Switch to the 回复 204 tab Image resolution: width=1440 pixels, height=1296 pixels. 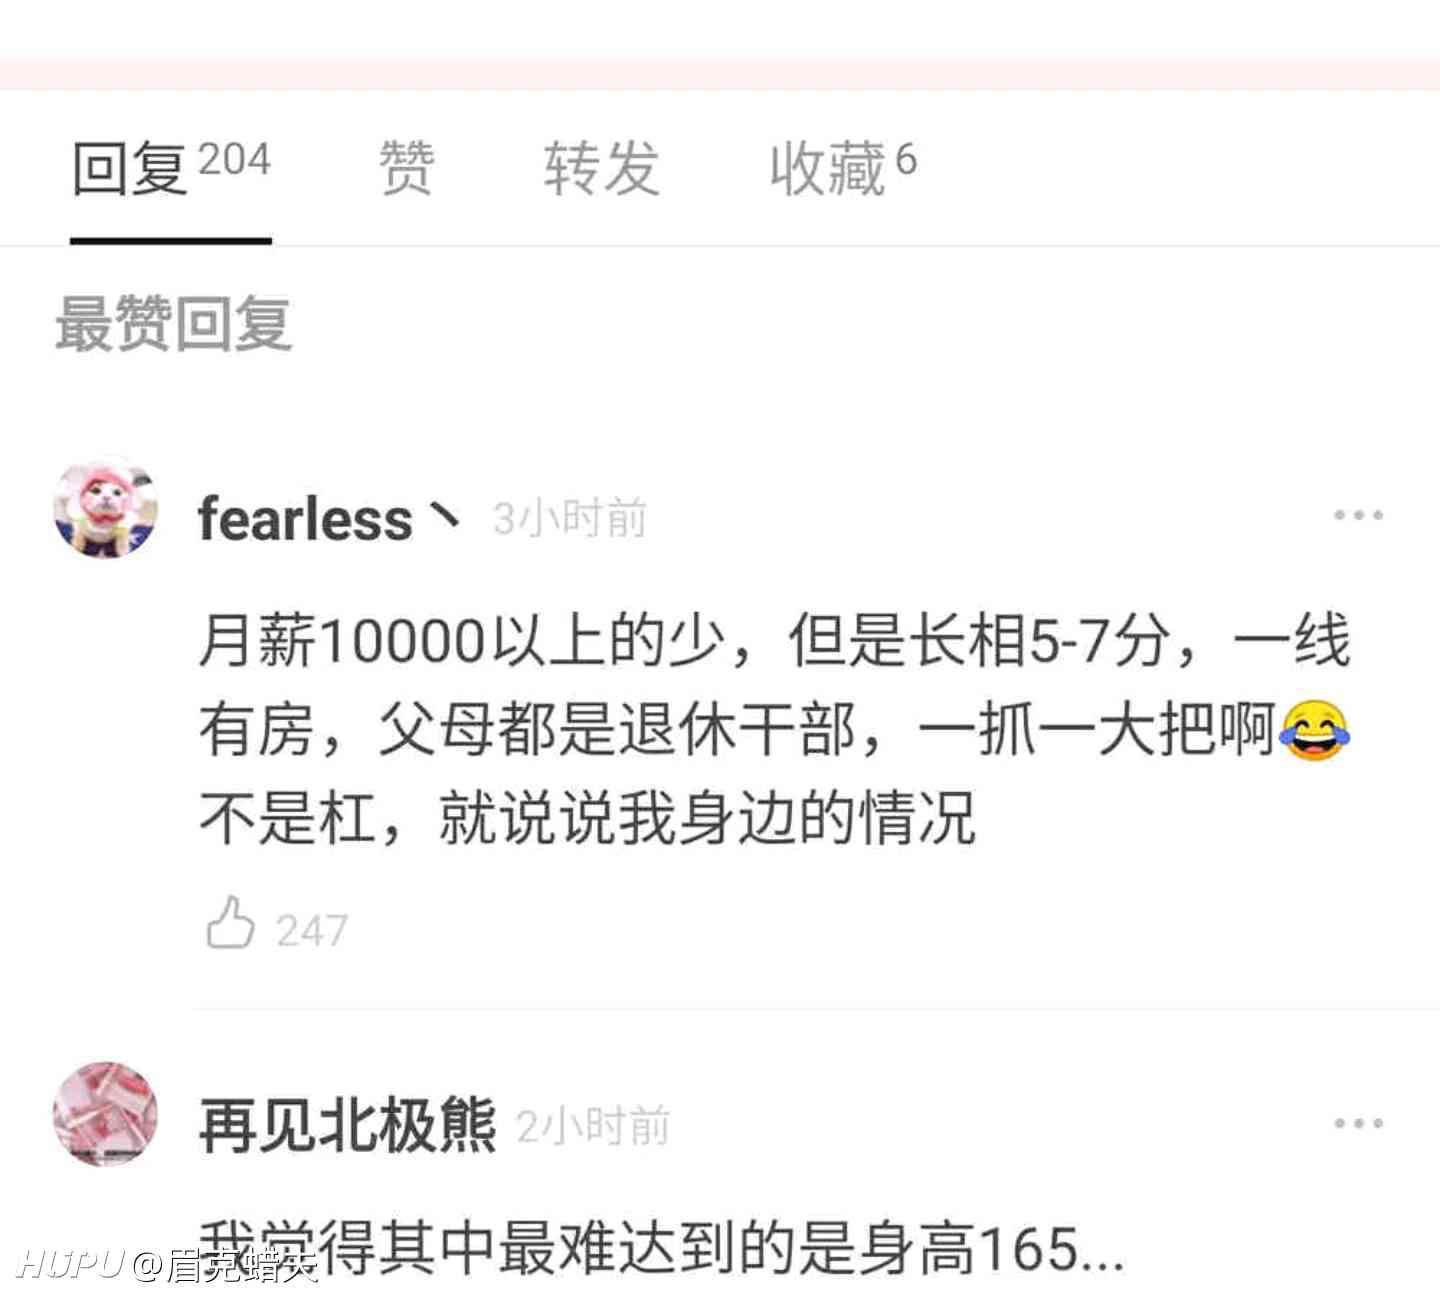tap(171, 167)
